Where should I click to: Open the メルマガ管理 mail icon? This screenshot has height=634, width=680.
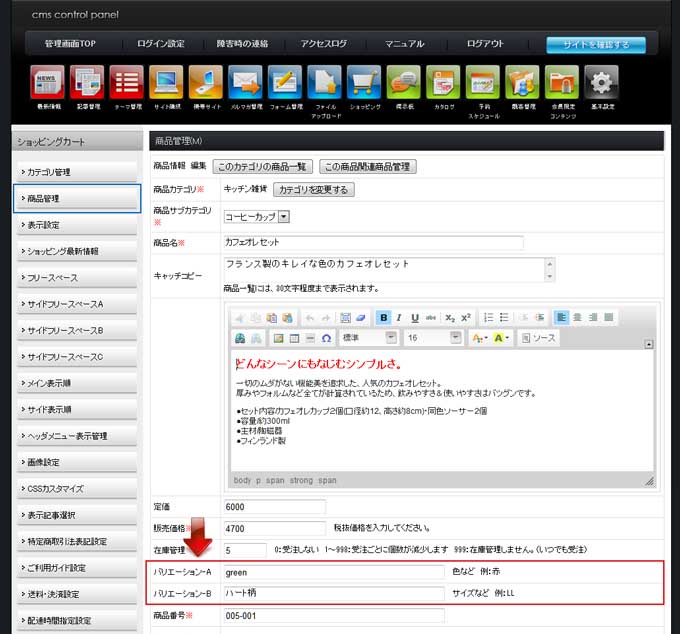click(x=245, y=83)
